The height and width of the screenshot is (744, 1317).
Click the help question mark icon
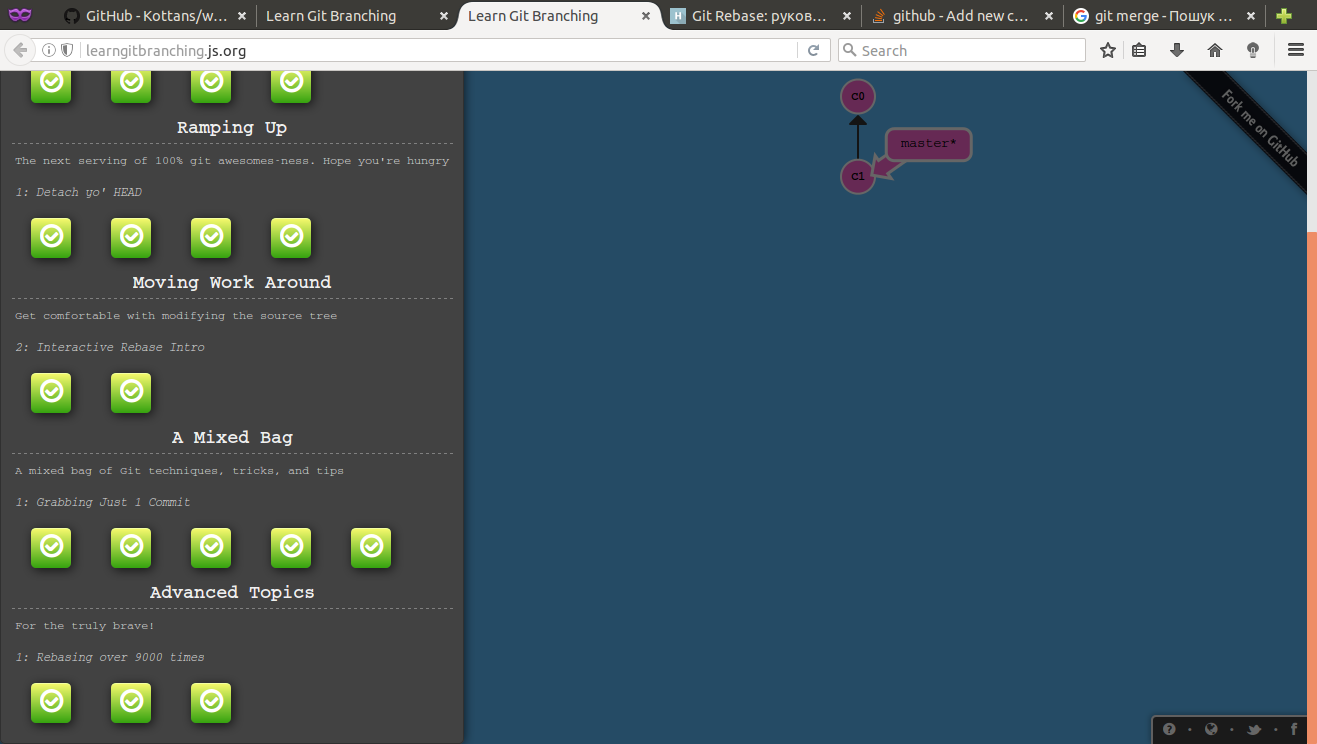[x=1169, y=730]
